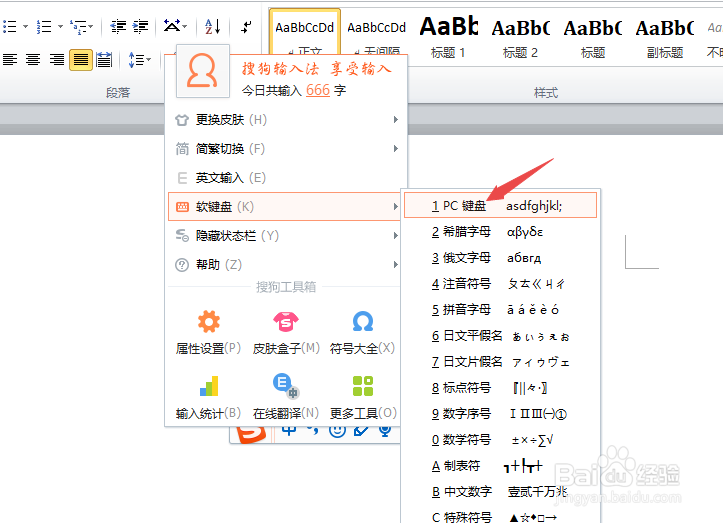Click the sort A-Z icon
This screenshot has height=523, width=723.
click(x=213, y=26)
